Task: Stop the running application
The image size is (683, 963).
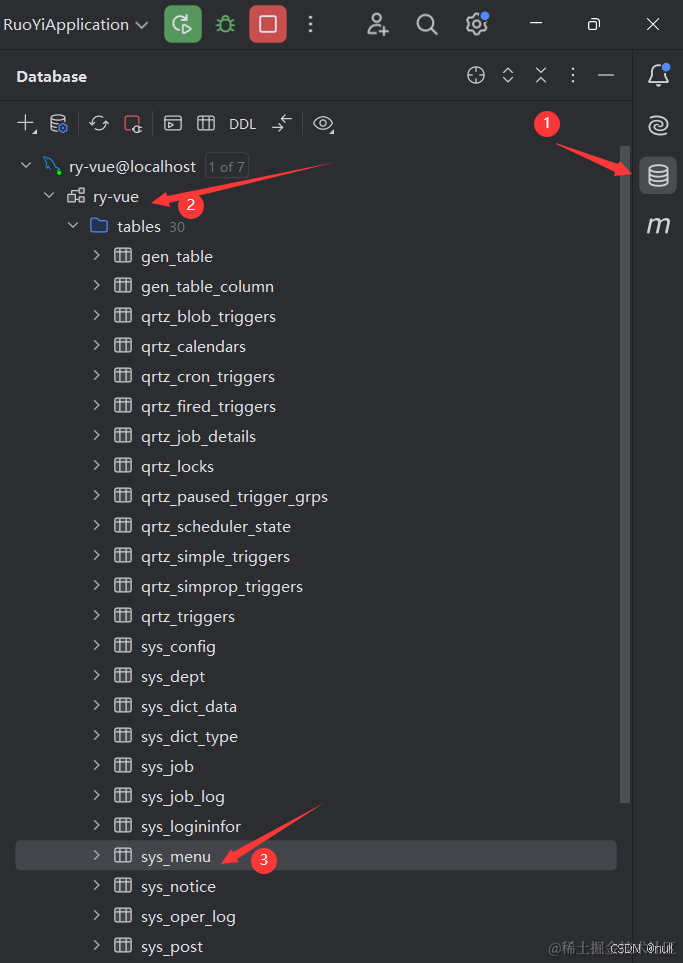Action: point(267,24)
